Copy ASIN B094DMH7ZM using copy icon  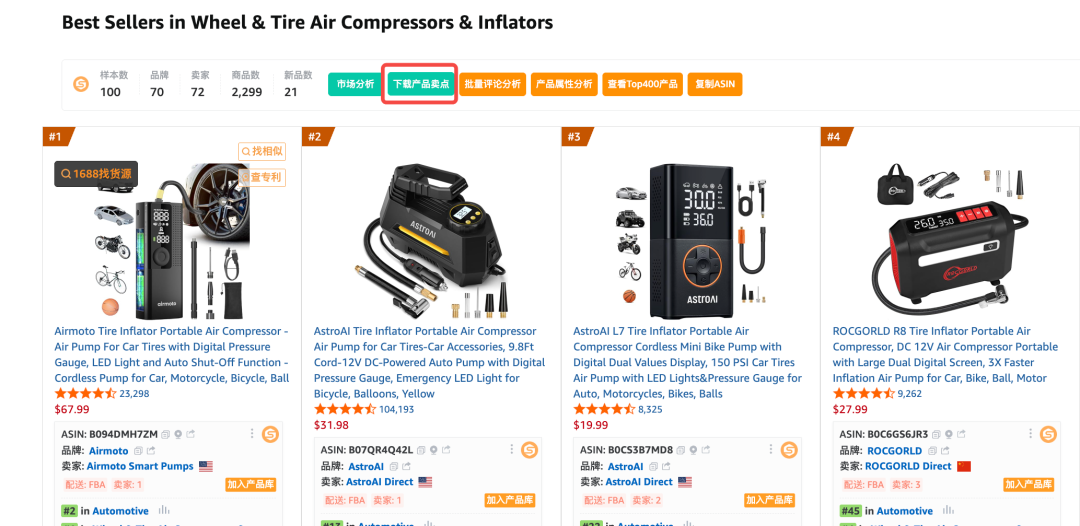166,434
